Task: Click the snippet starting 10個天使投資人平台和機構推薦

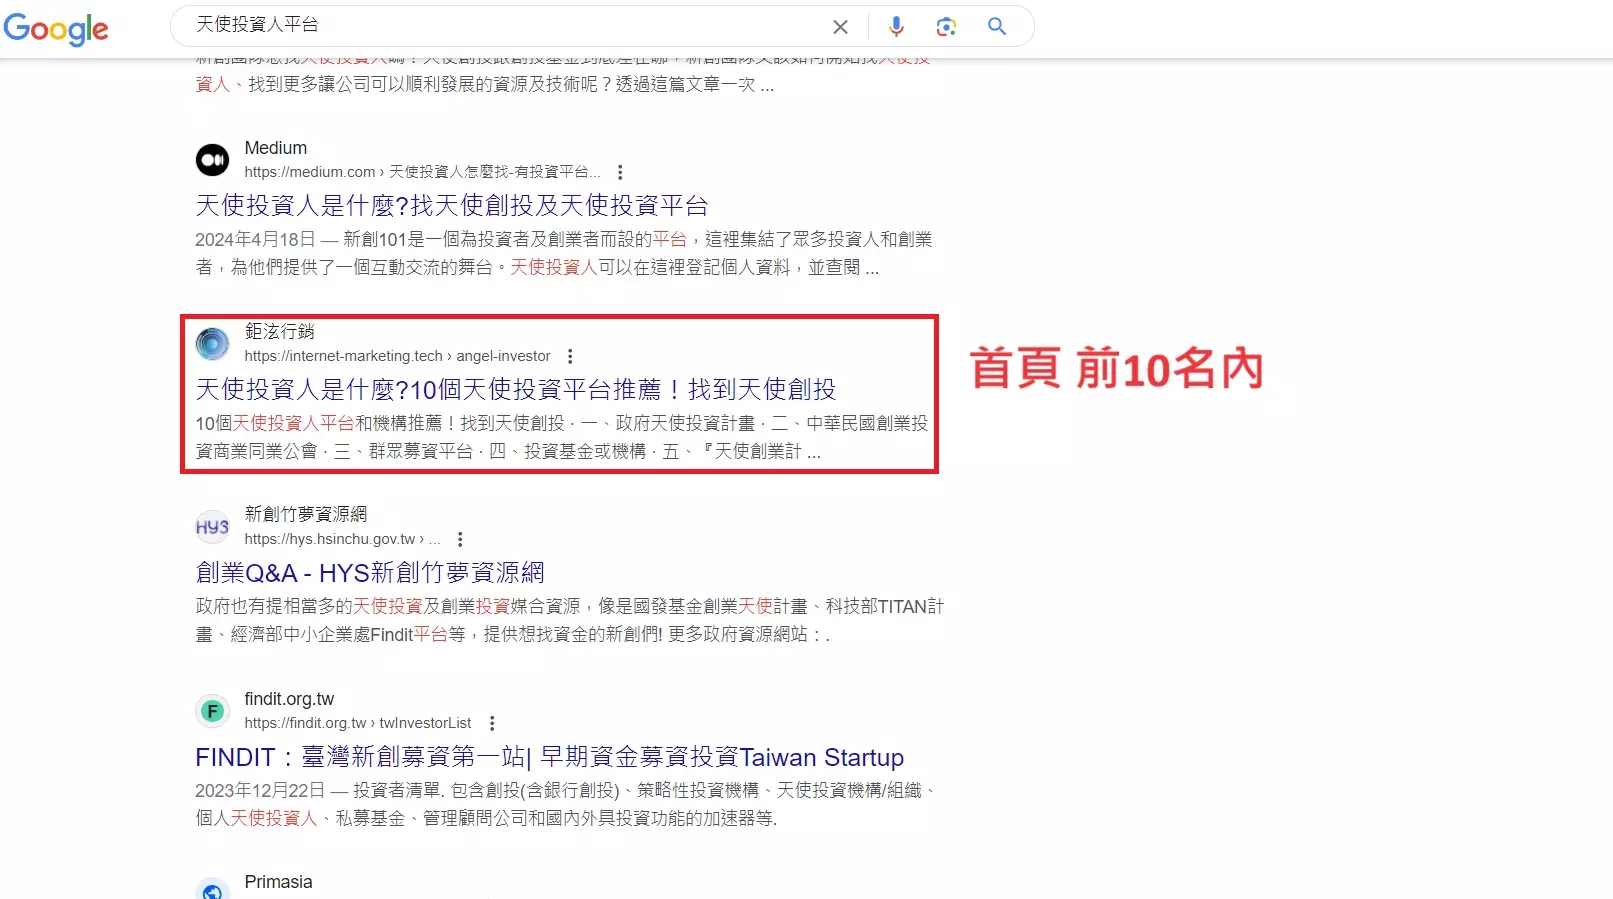Action: 562,437
